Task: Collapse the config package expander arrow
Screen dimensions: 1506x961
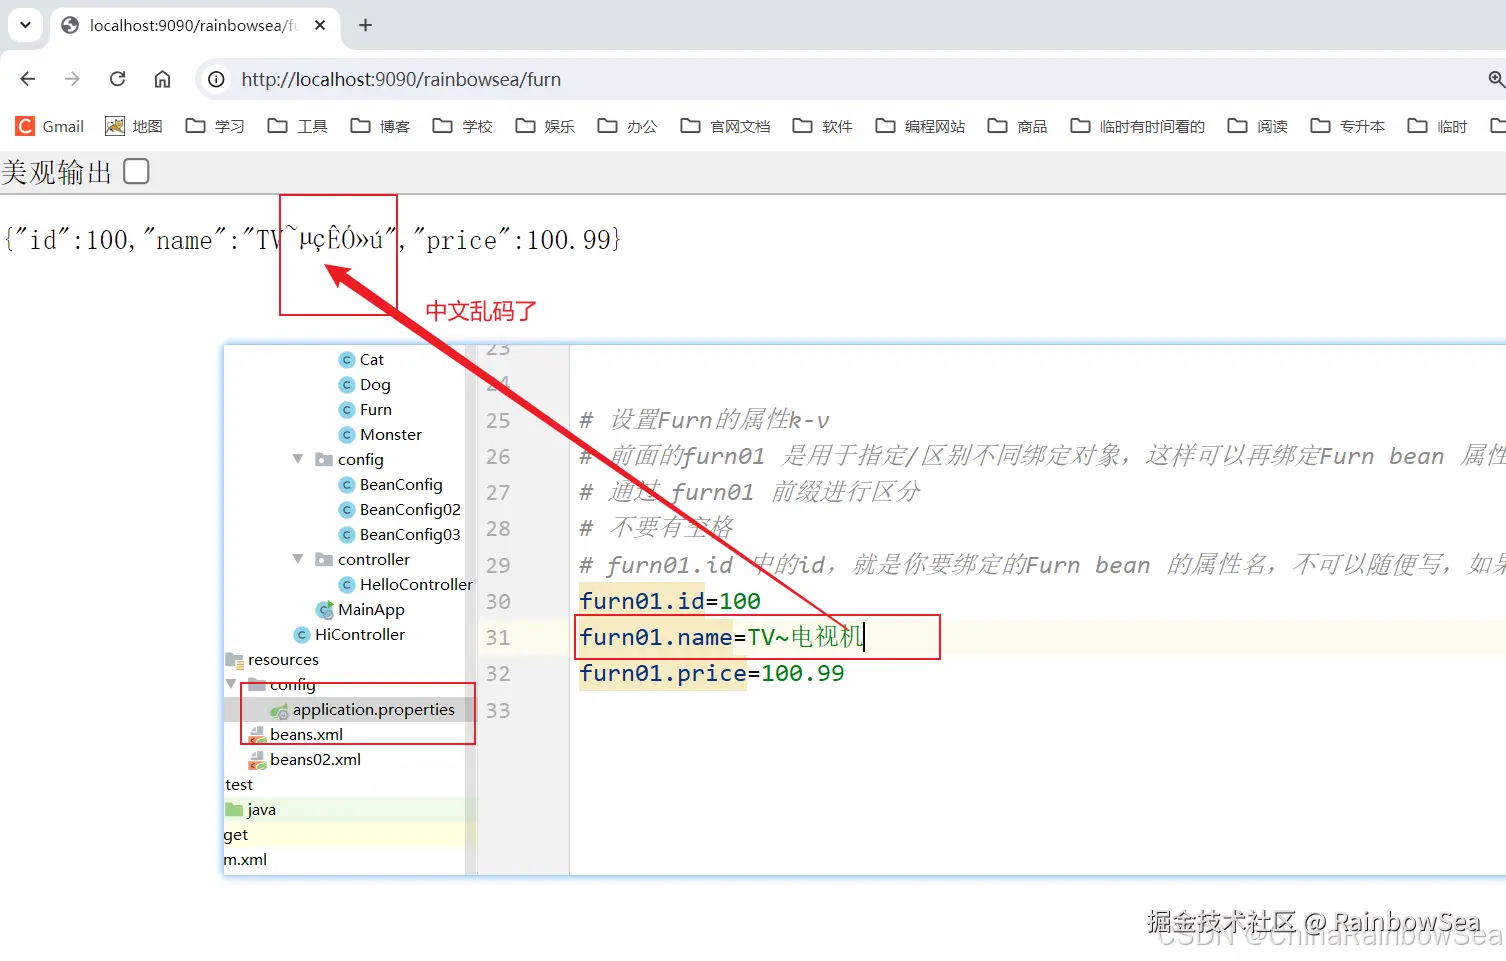Action: point(298,459)
